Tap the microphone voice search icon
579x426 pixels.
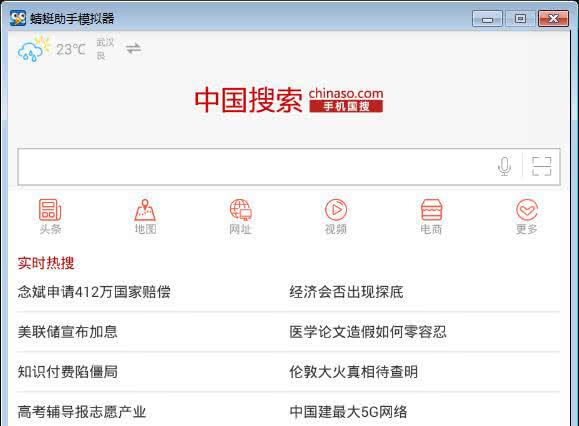click(504, 166)
